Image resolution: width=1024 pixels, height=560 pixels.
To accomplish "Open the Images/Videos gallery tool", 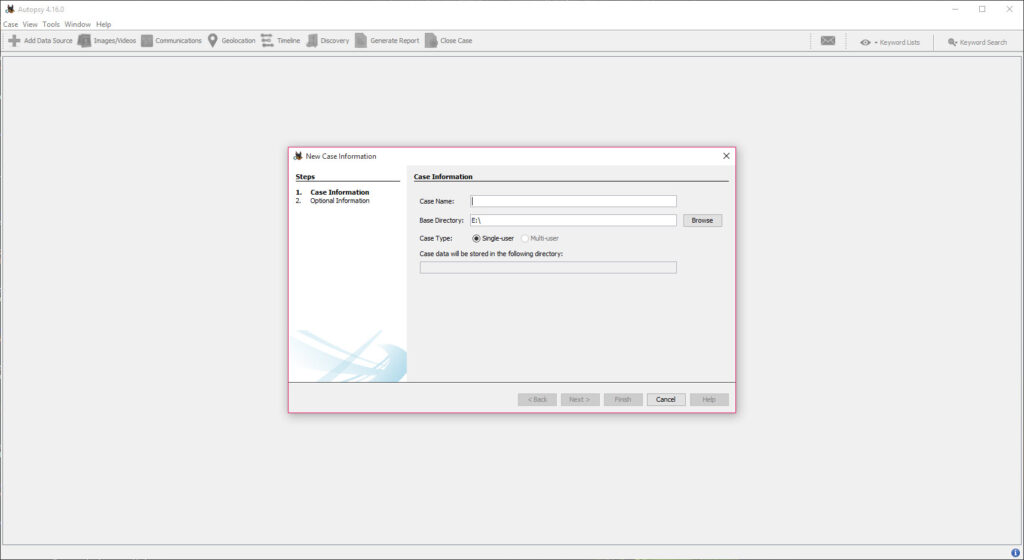I will (x=107, y=40).
